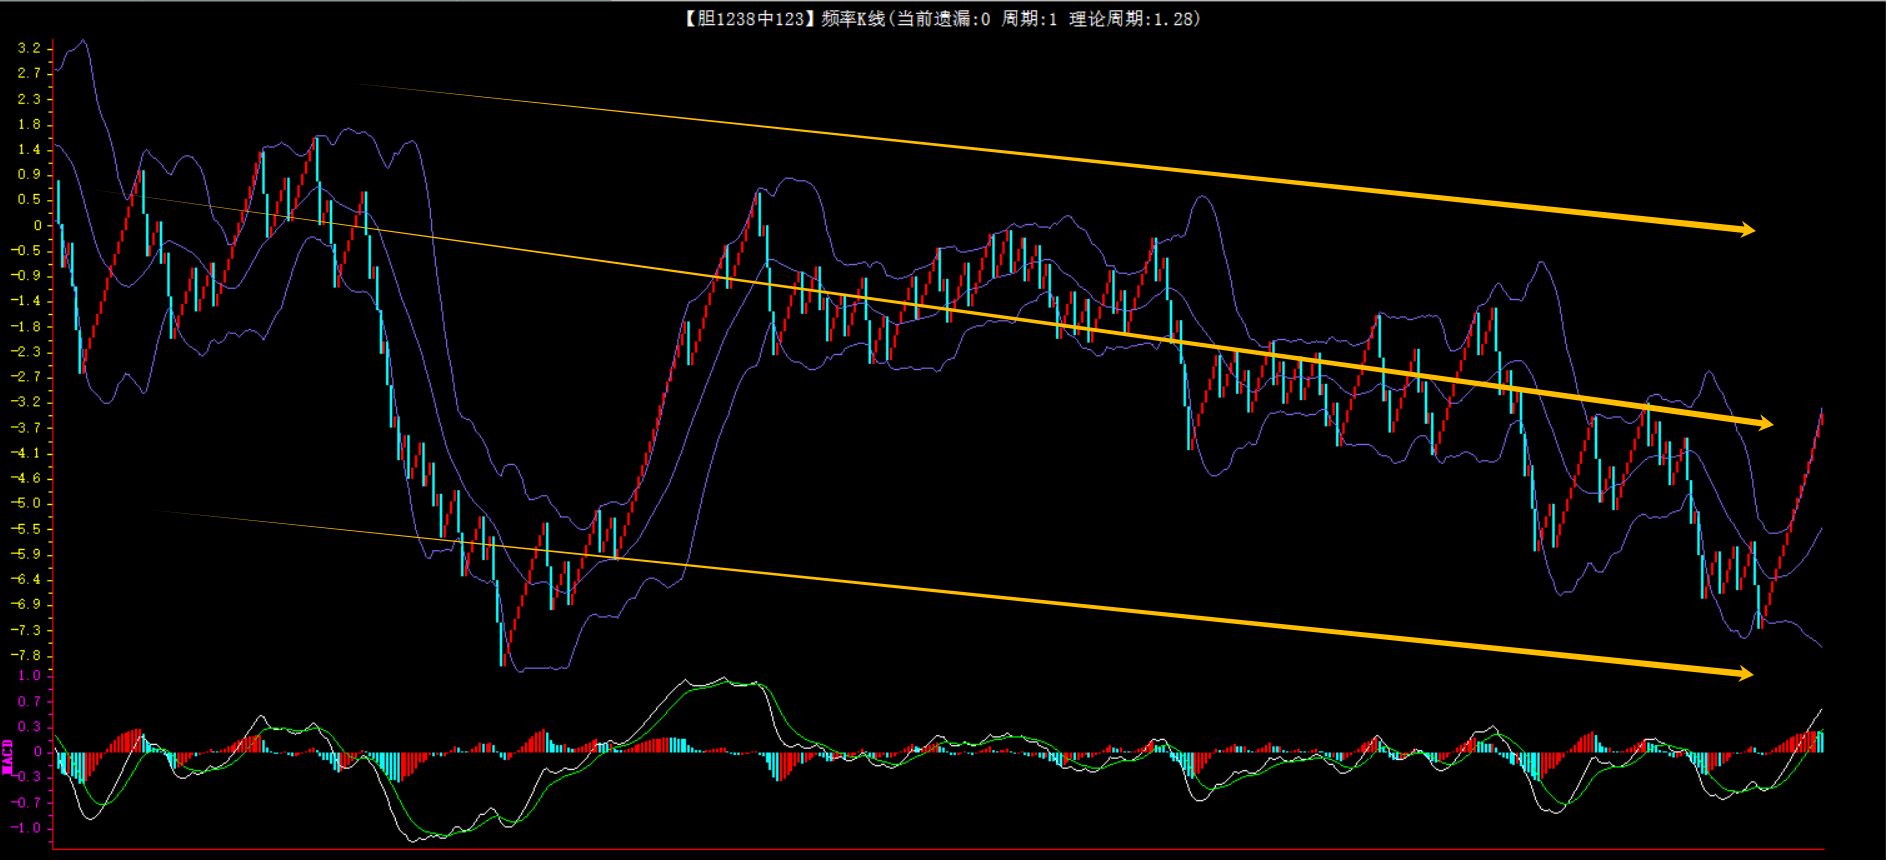The image size is (1886, 860).
Task: Click the 频率K线 title text
Action: tap(853, 19)
